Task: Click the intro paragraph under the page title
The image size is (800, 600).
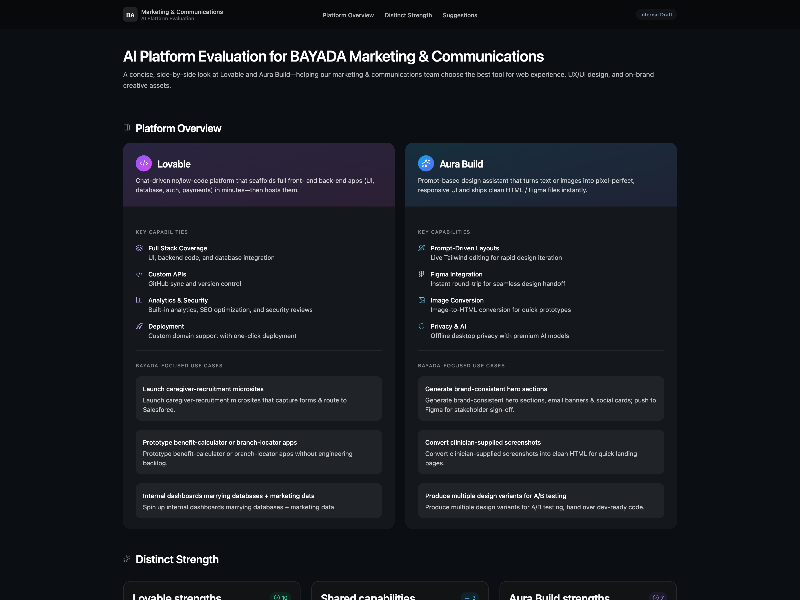Action: [x=388, y=80]
